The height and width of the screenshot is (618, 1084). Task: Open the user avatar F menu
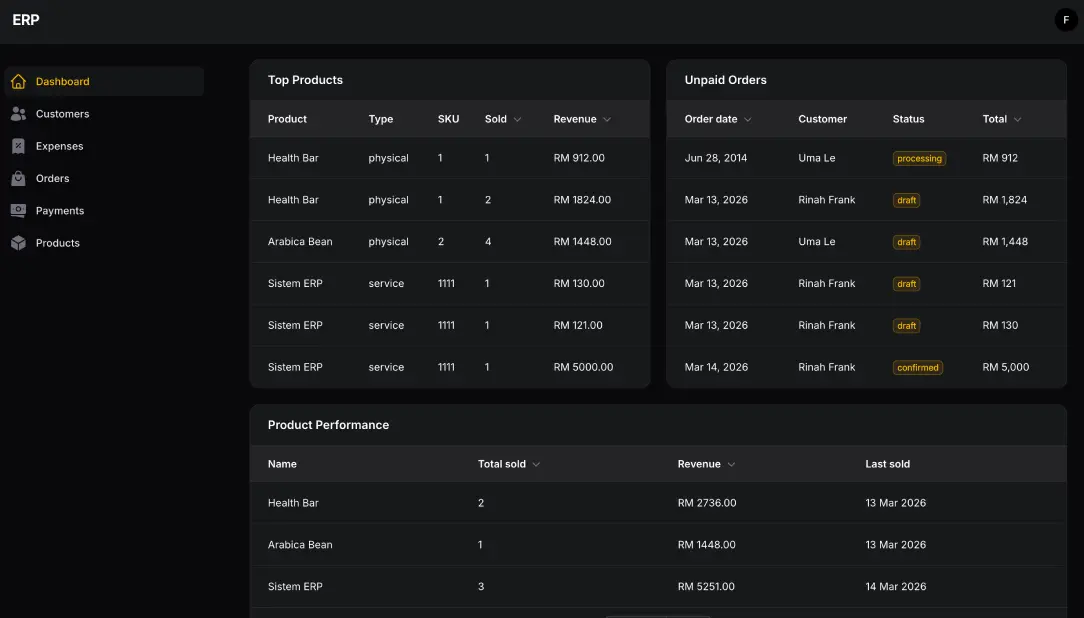(1065, 20)
